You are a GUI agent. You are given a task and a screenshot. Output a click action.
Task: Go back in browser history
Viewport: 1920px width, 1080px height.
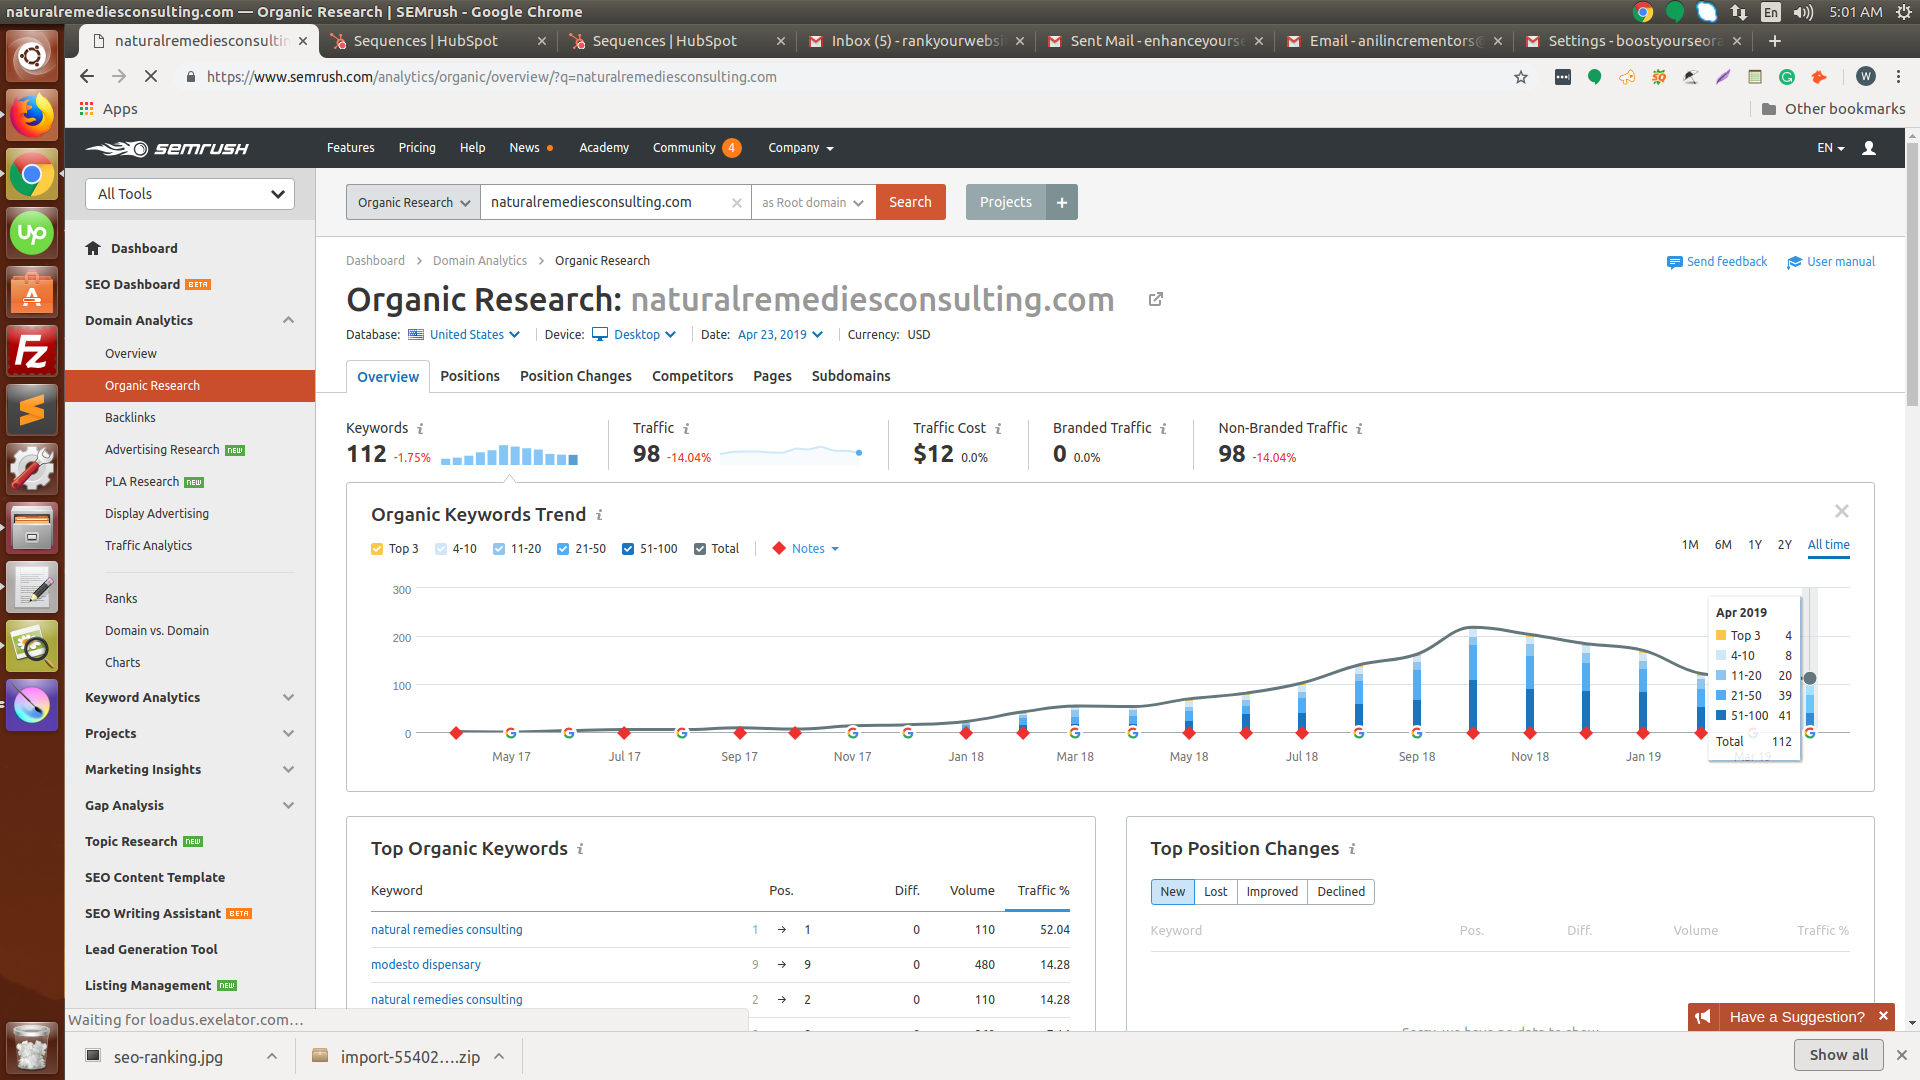pos(87,77)
